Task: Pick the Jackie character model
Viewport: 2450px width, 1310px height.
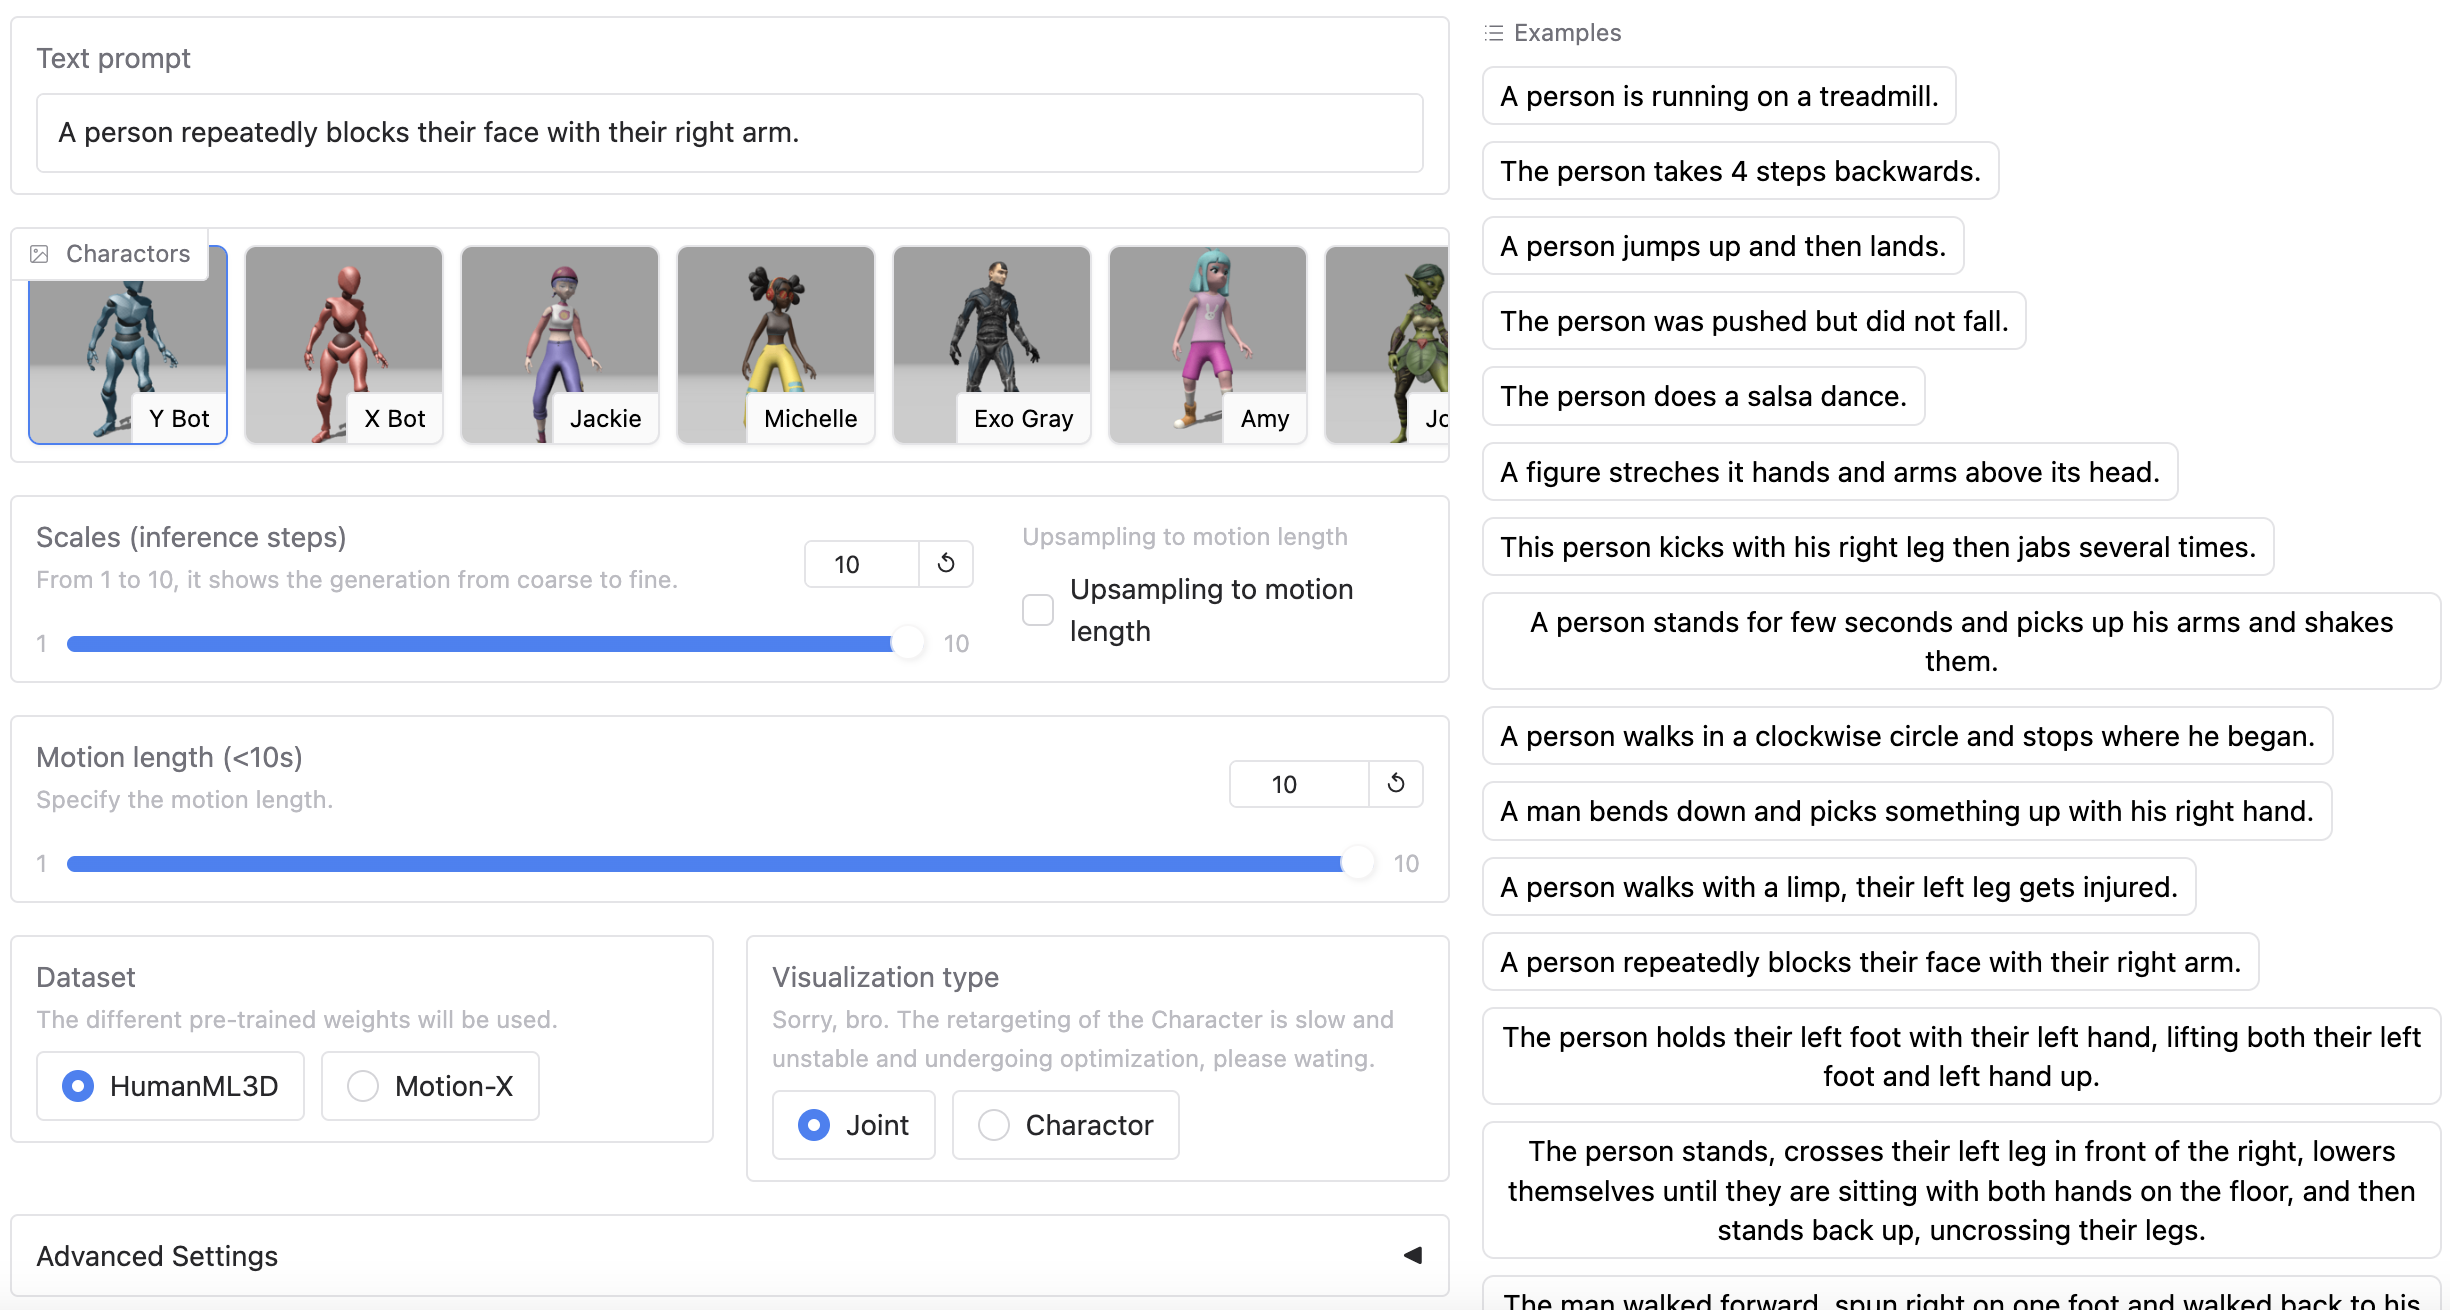Action: point(560,345)
